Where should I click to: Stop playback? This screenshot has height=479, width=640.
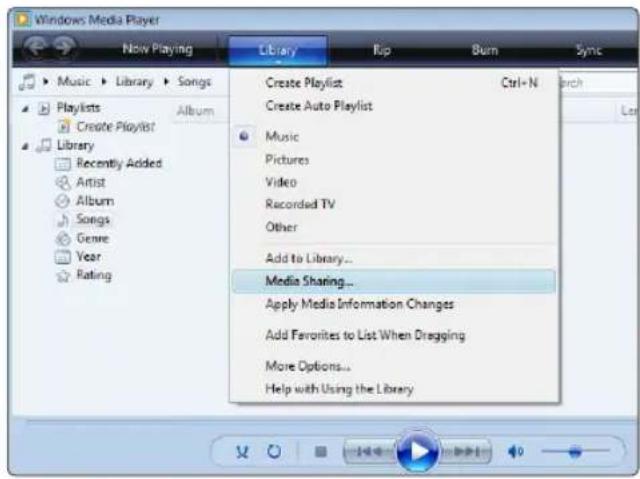(321, 452)
